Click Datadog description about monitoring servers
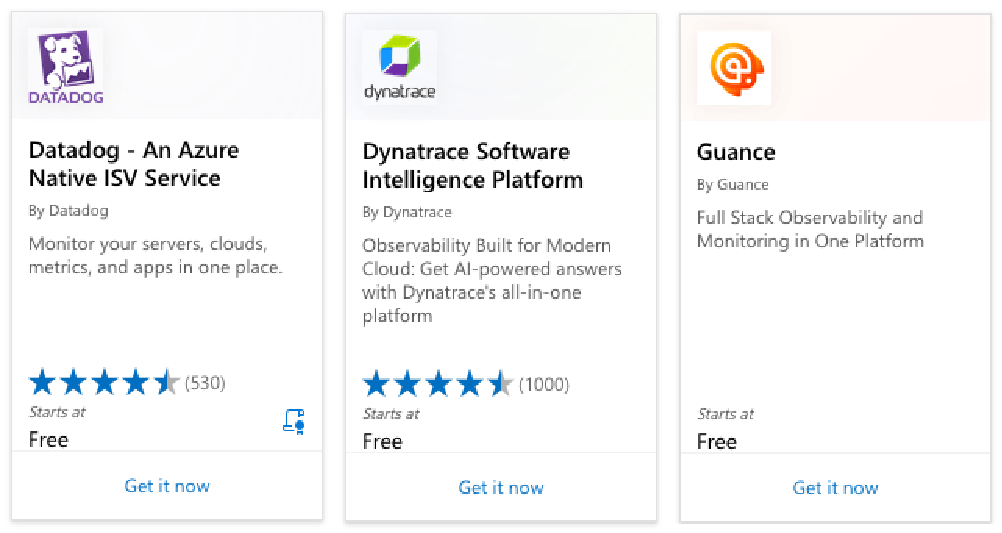The image size is (1002, 533). [155, 256]
